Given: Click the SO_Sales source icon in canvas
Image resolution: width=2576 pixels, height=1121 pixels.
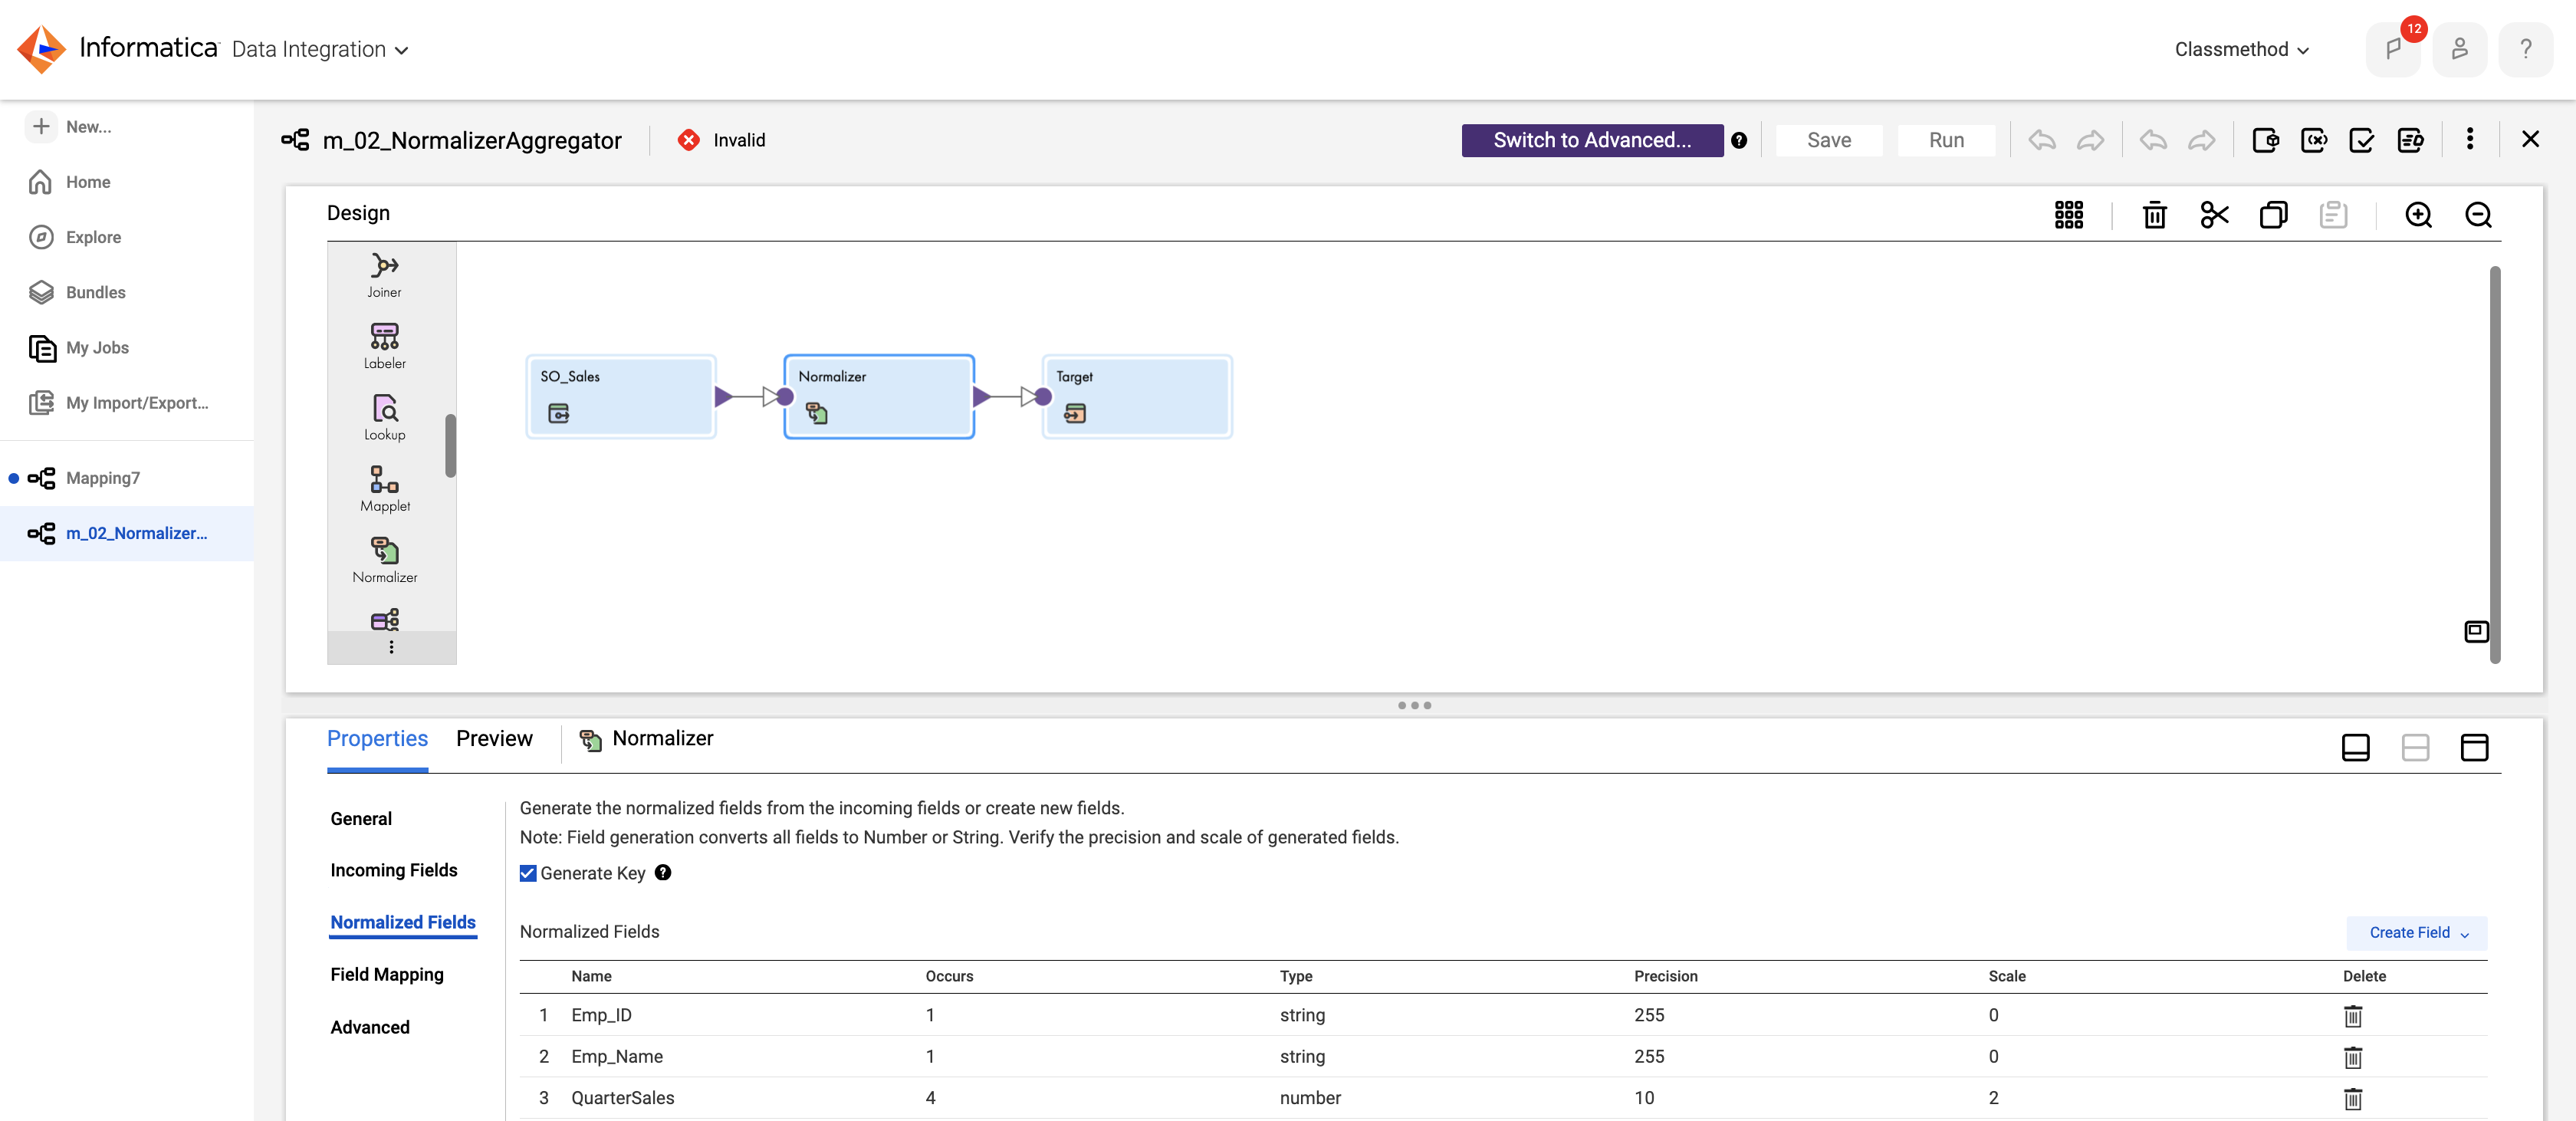Looking at the screenshot, I should [562, 414].
